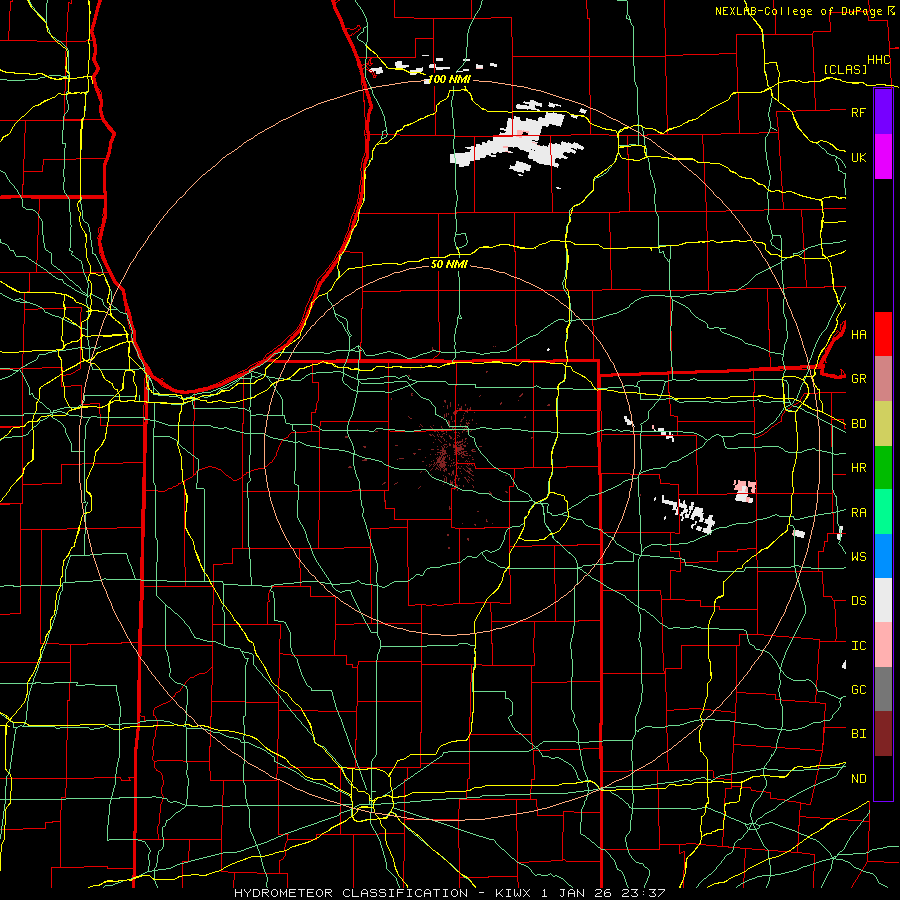
Task: Click the 'RA' legend label
Action: click(858, 513)
